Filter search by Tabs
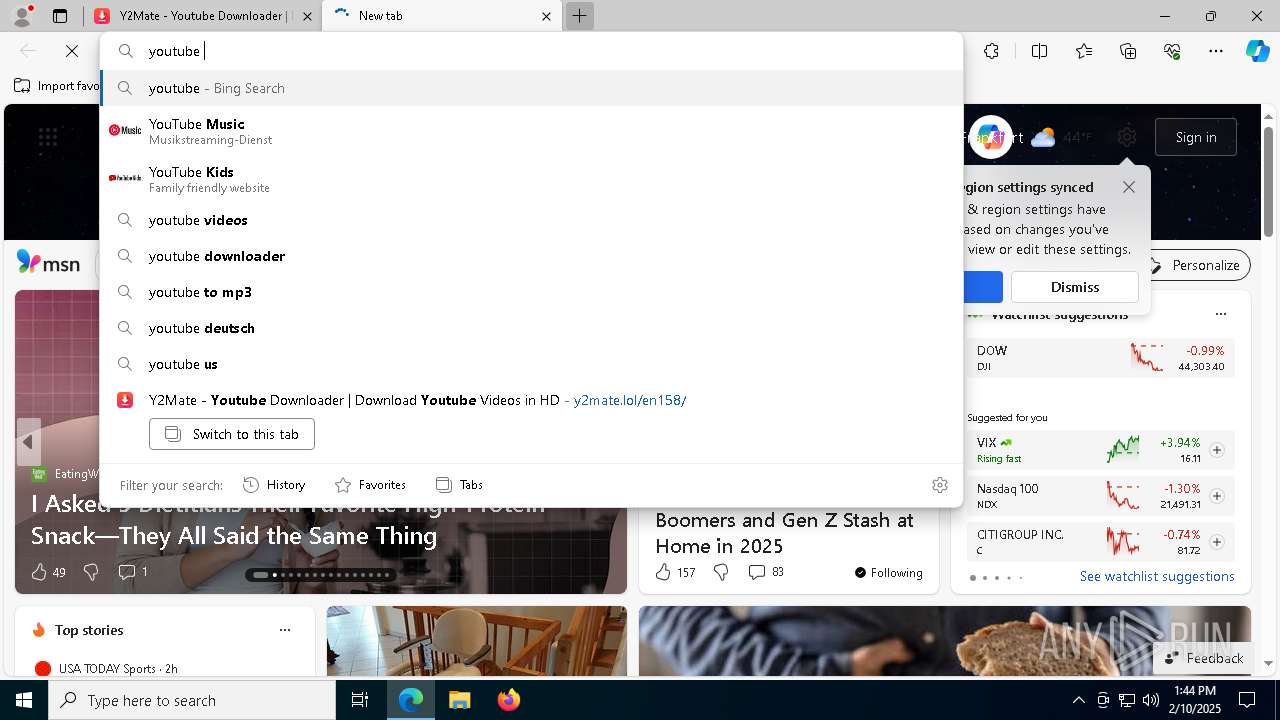 (460, 485)
